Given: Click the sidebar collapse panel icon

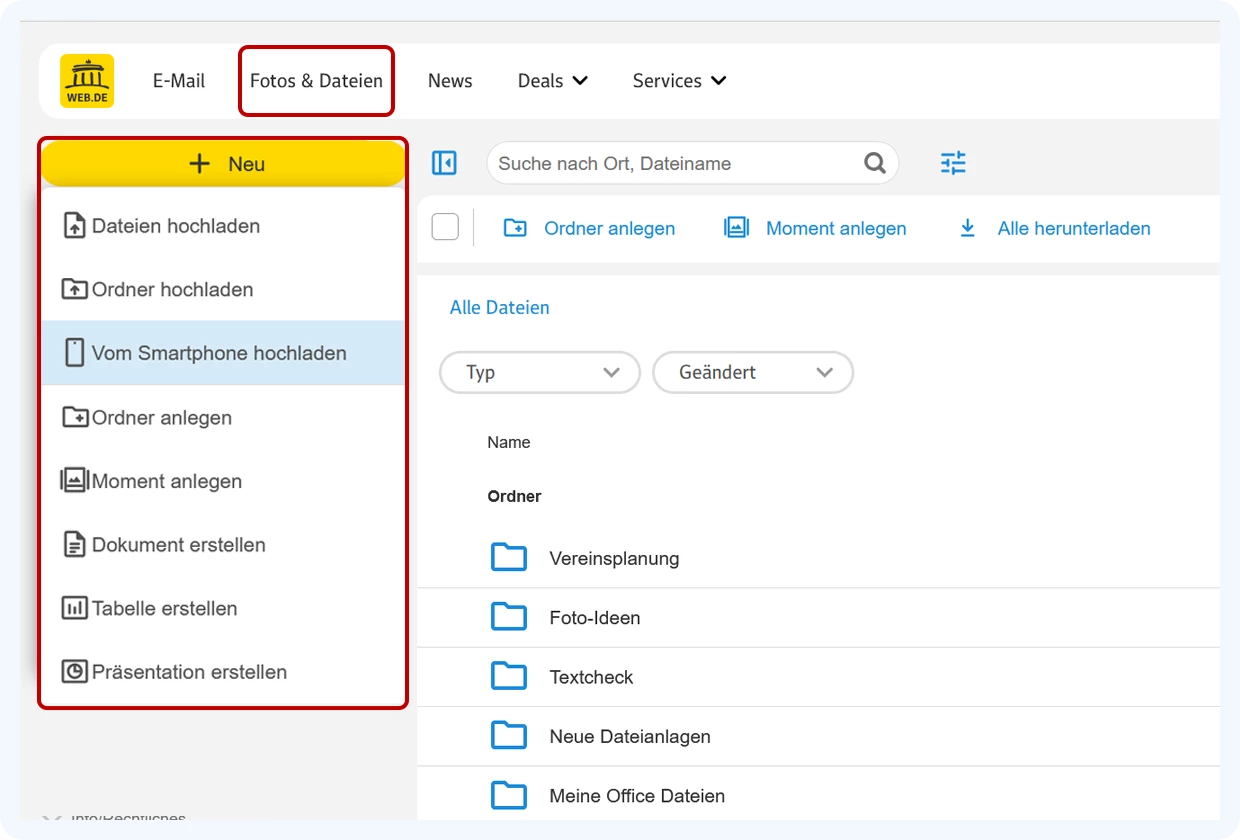Looking at the screenshot, I should pyautogui.click(x=444, y=163).
